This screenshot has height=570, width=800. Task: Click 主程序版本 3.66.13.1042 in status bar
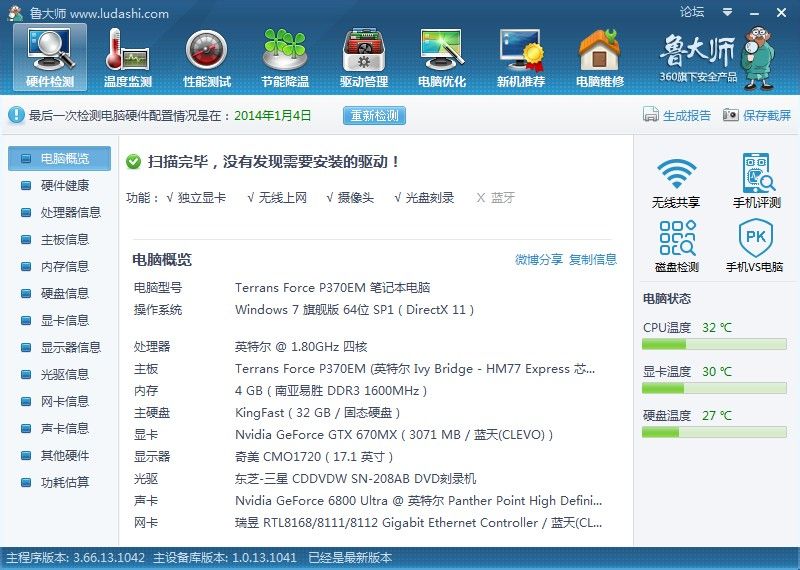[x=76, y=558]
